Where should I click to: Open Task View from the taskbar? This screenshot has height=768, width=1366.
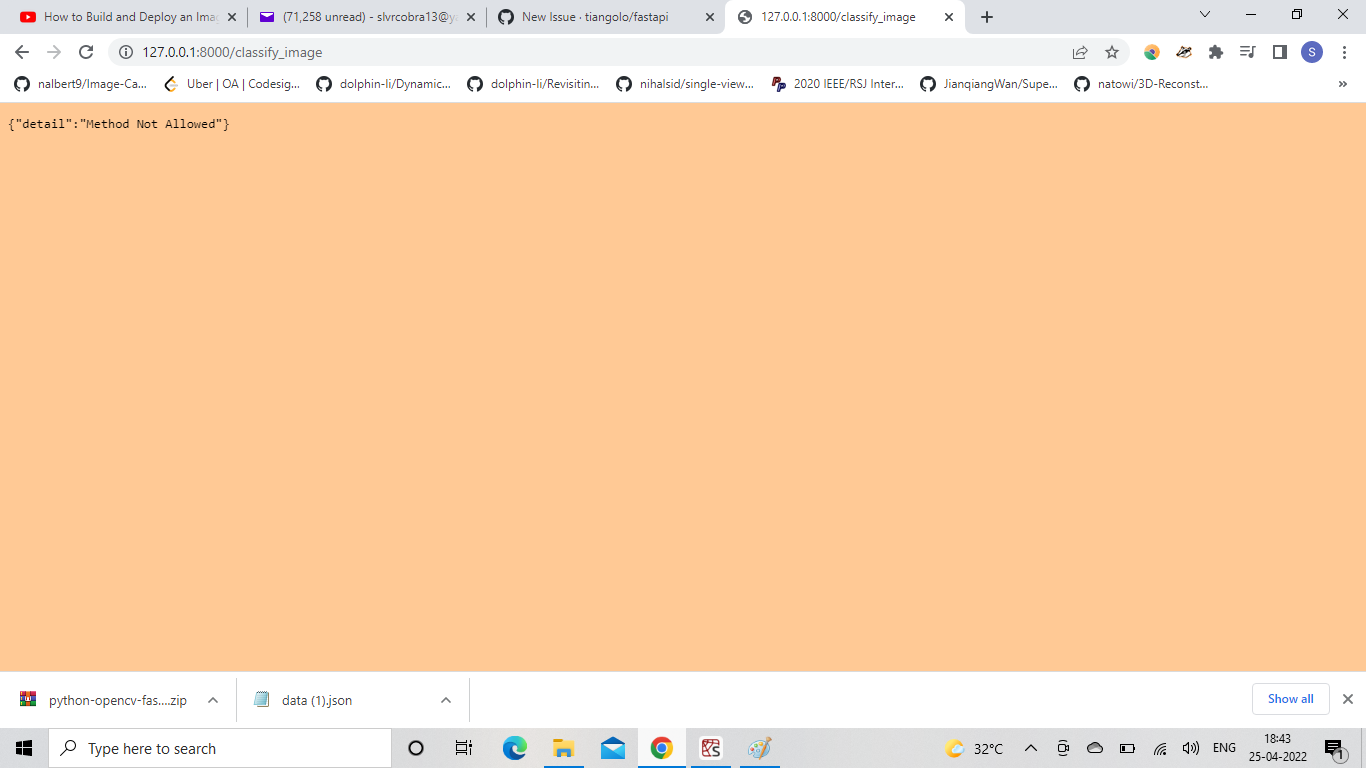[x=463, y=747]
